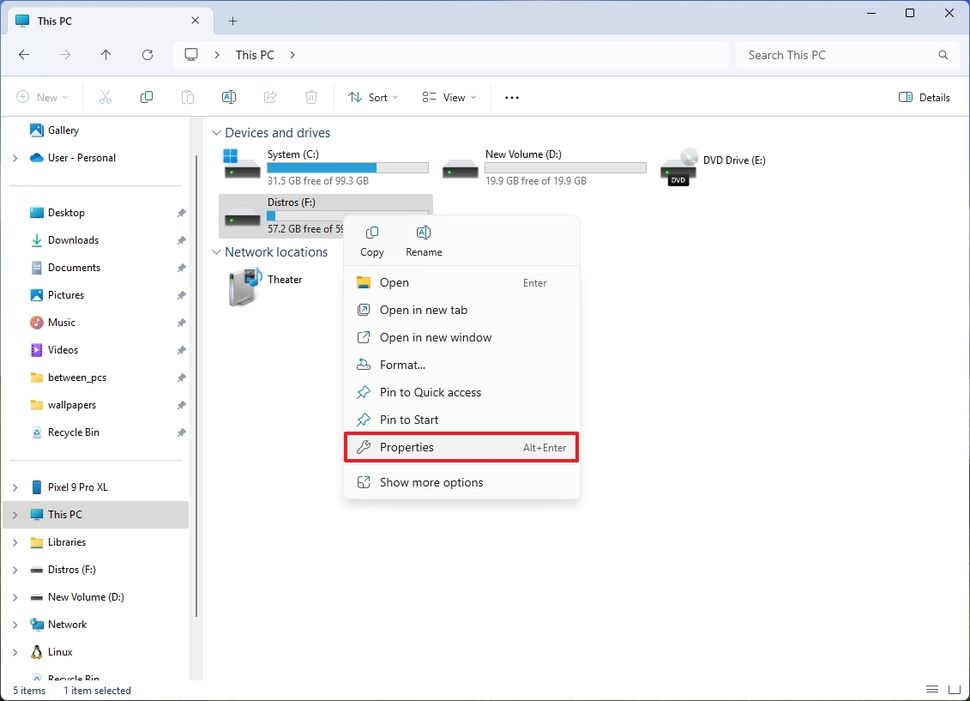The height and width of the screenshot is (701, 970).
Task: Click the Paste toolbar icon
Action: pos(187,97)
